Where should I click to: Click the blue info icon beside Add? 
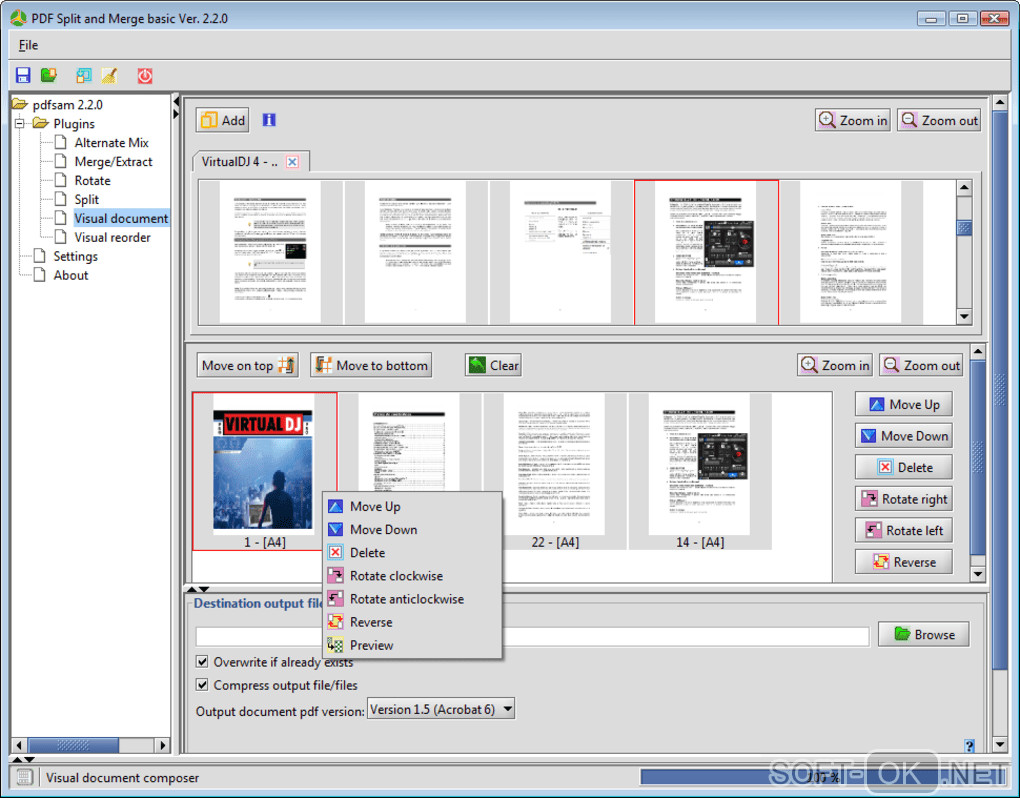point(269,120)
